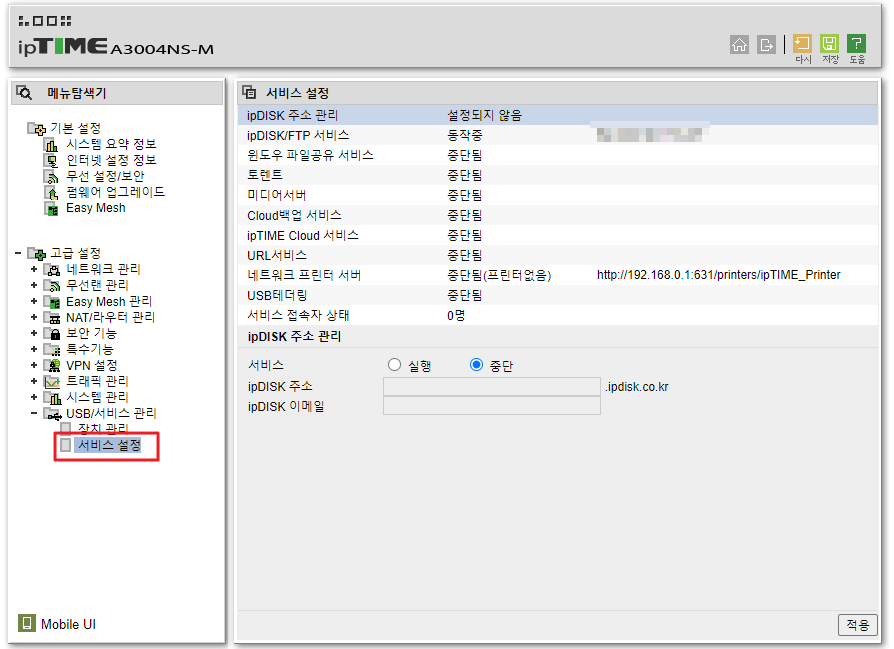Click the 서비스 설정 panel header icon

pos(248,91)
